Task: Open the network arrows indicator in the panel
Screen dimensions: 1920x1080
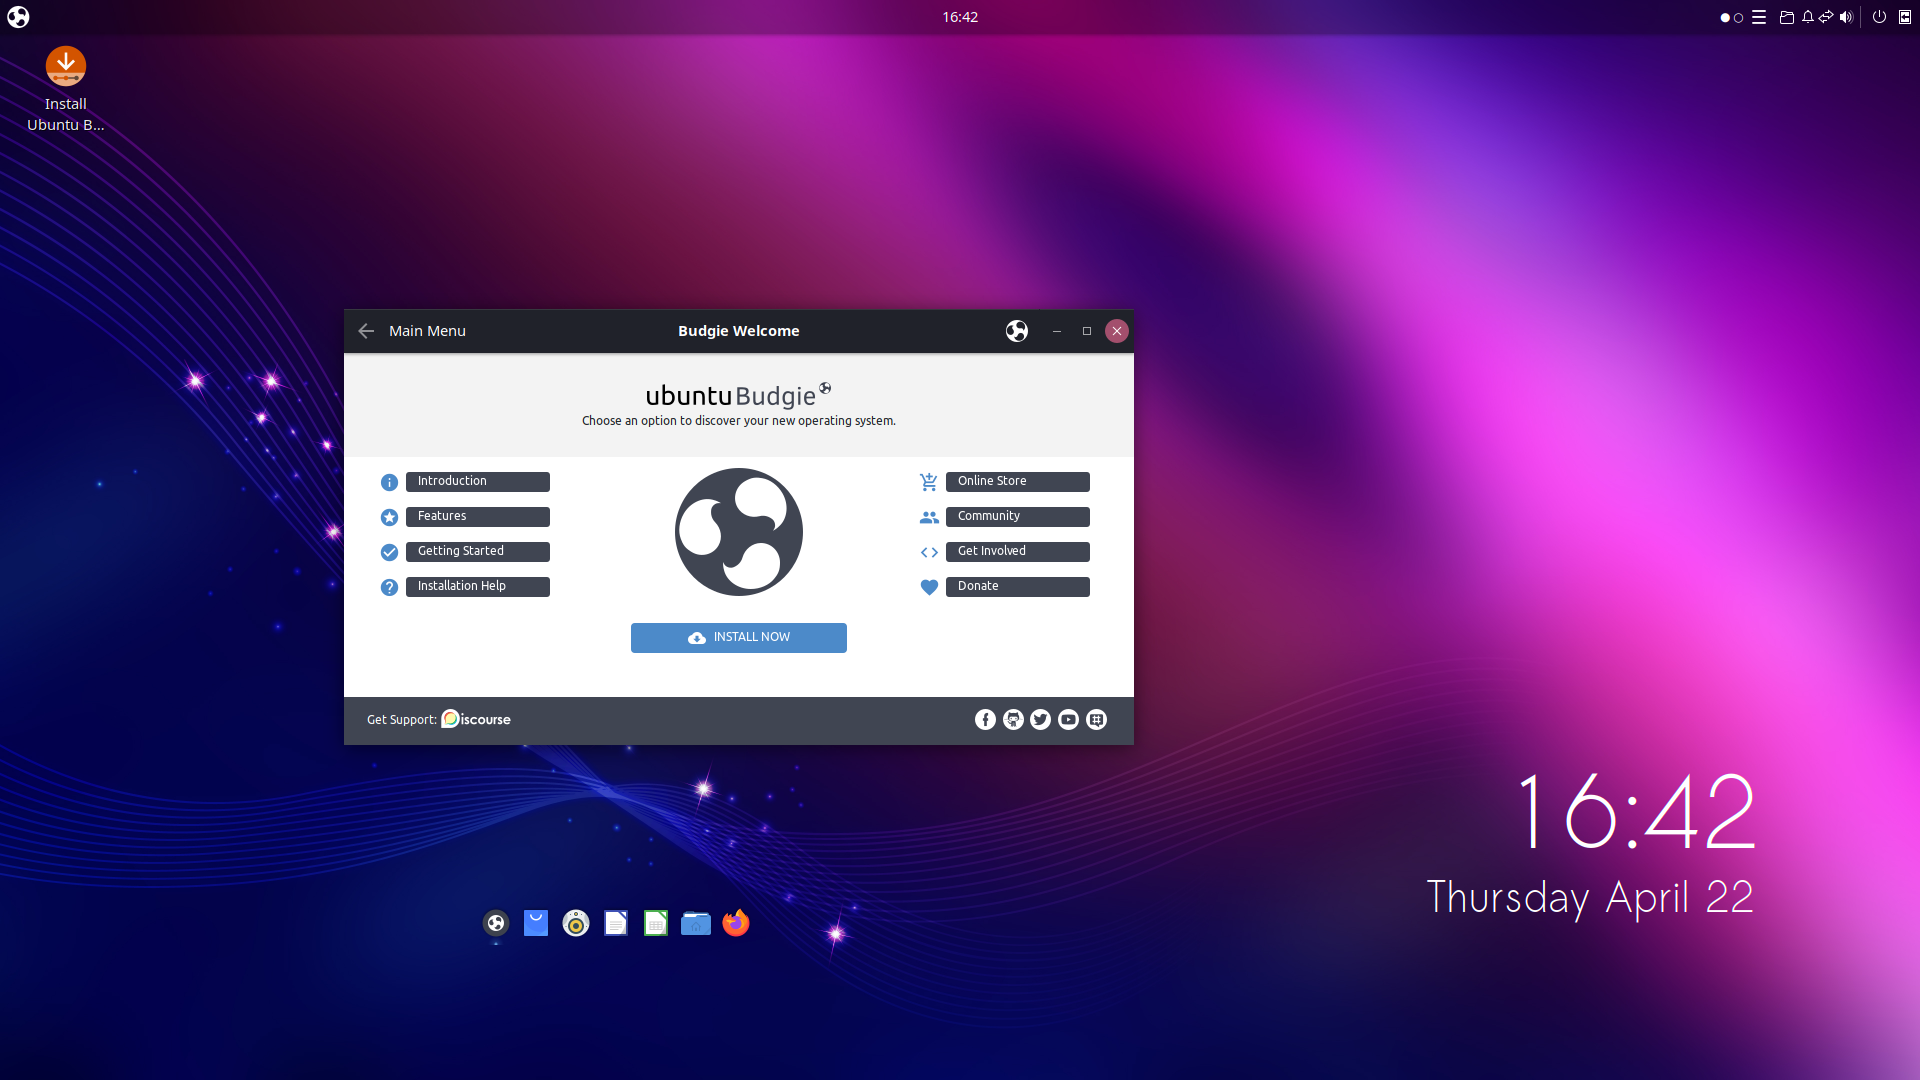Action: pyautogui.click(x=1826, y=17)
